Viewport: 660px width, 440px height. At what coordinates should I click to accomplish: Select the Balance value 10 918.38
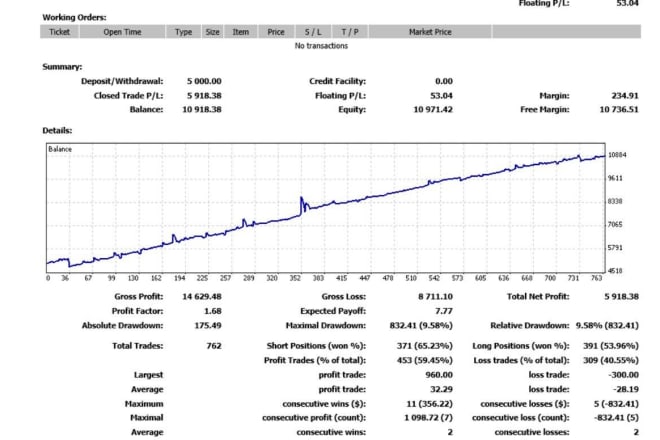[x=202, y=109]
